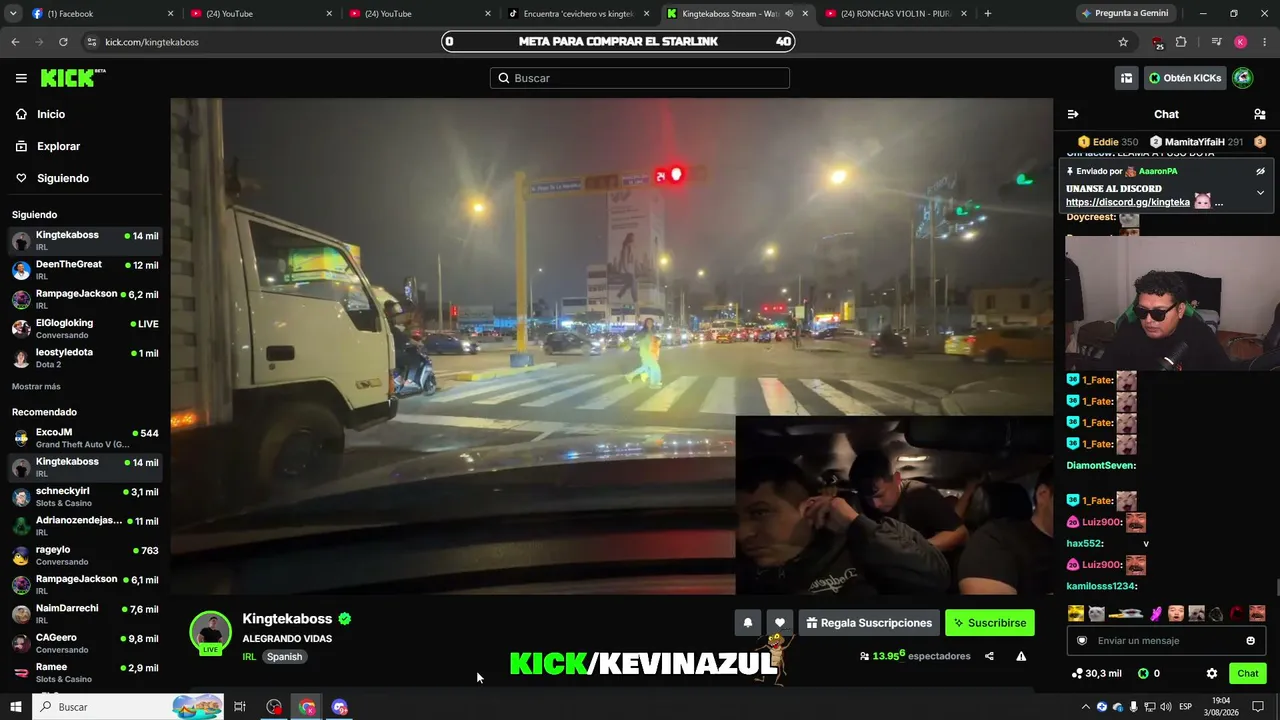Click the green Suscribirse button
Image resolution: width=1280 pixels, height=720 pixels.
[990, 623]
